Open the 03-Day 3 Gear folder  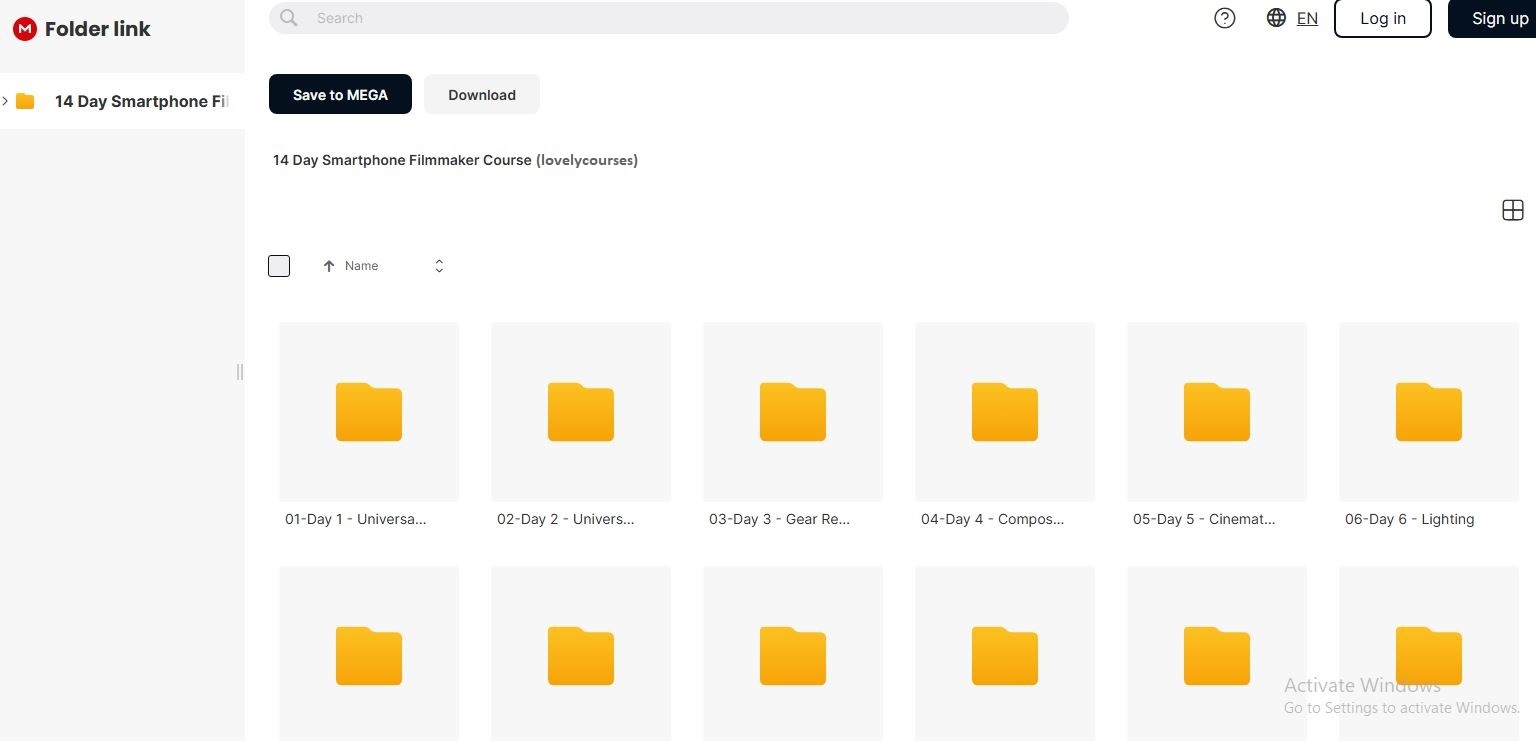pos(793,412)
